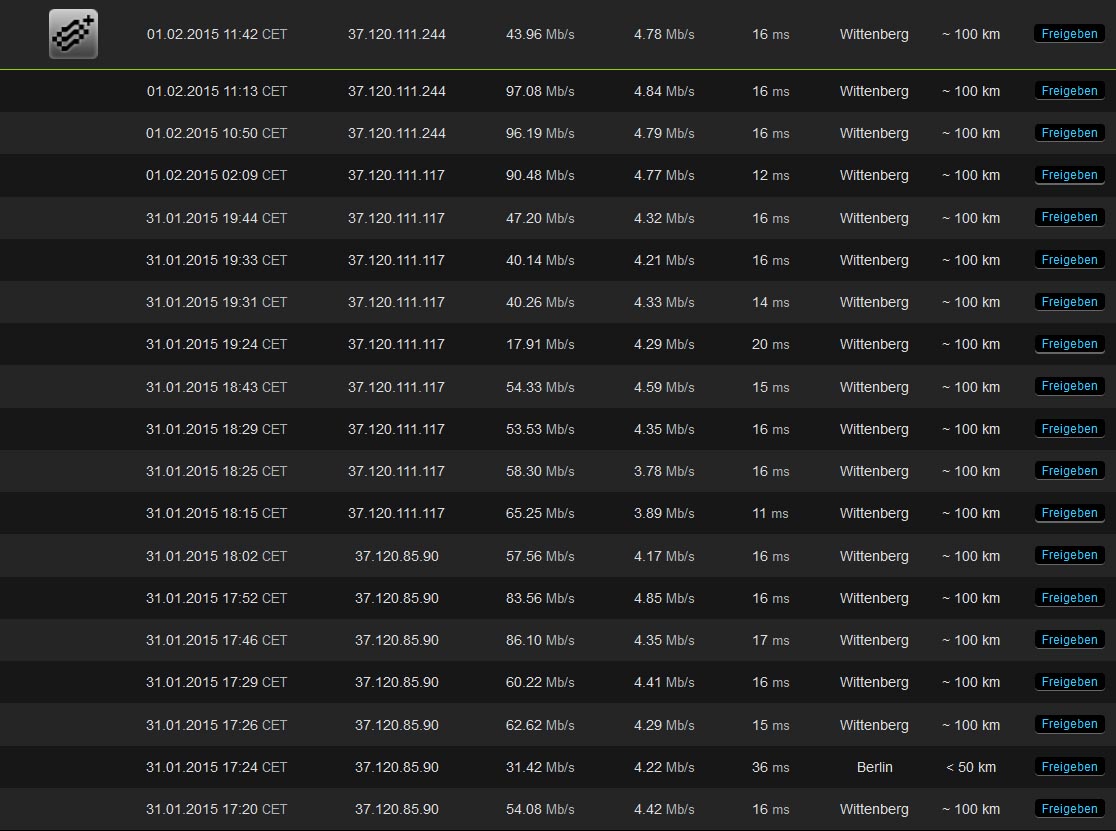Click the 12 ms ping value

(x=770, y=175)
